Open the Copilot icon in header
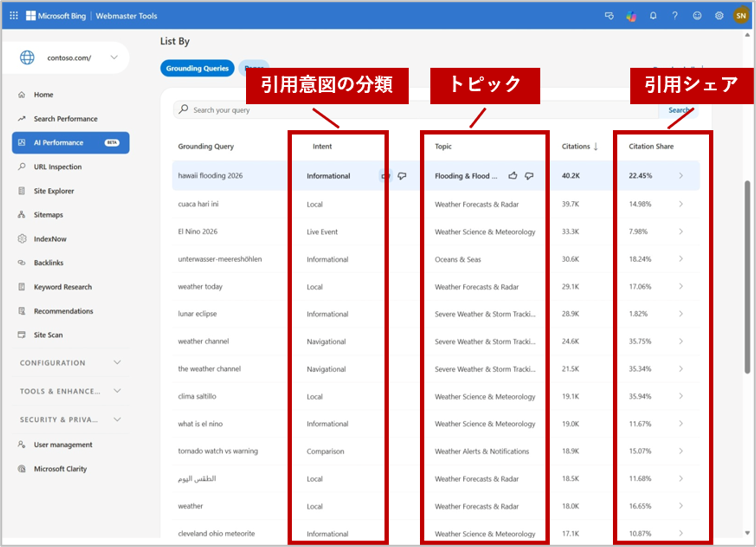 point(631,16)
